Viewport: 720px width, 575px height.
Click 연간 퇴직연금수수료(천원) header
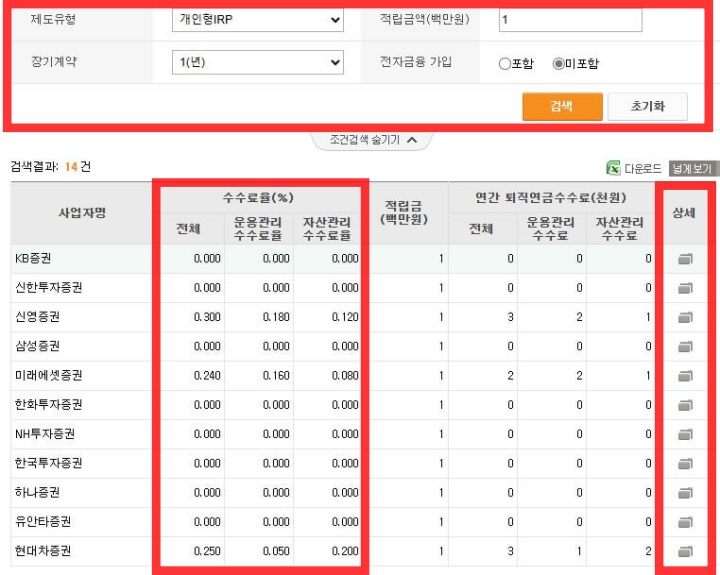coord(551,198)
